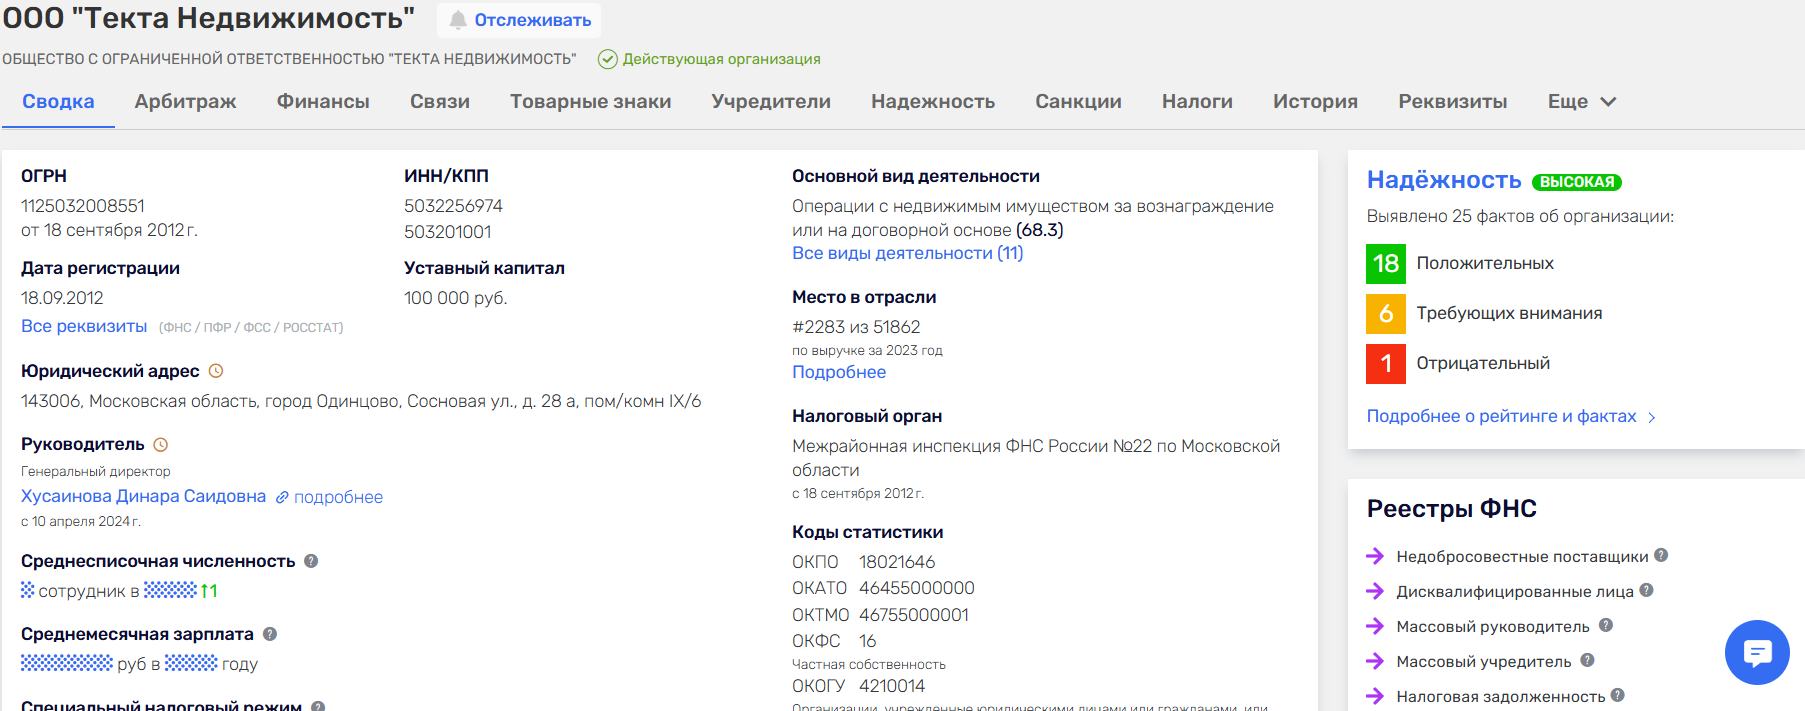Open the Санкции tab
Image resolution: width=1805 pixels, height=711 pixels.
pyautogui.click(x=1078, y=101)
